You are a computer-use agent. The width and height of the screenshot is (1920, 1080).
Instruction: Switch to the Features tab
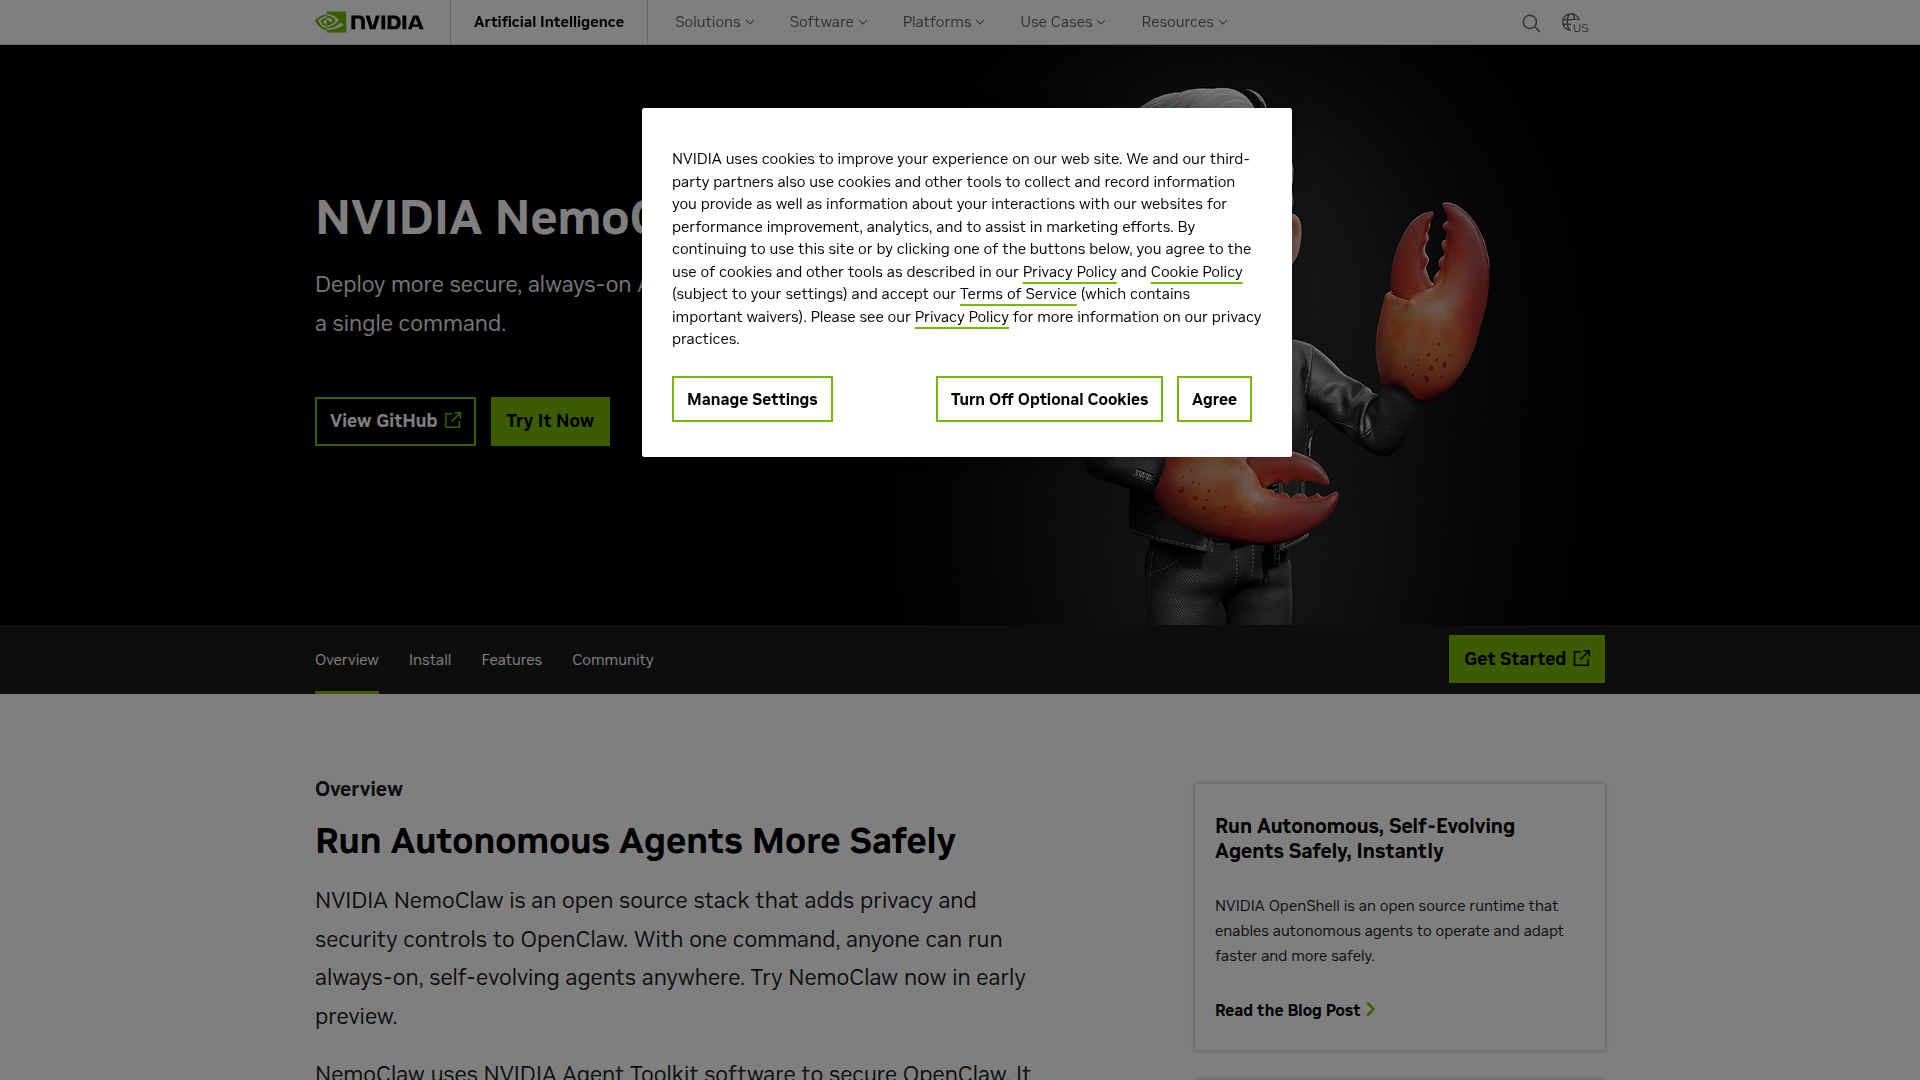tap(512, 660)
